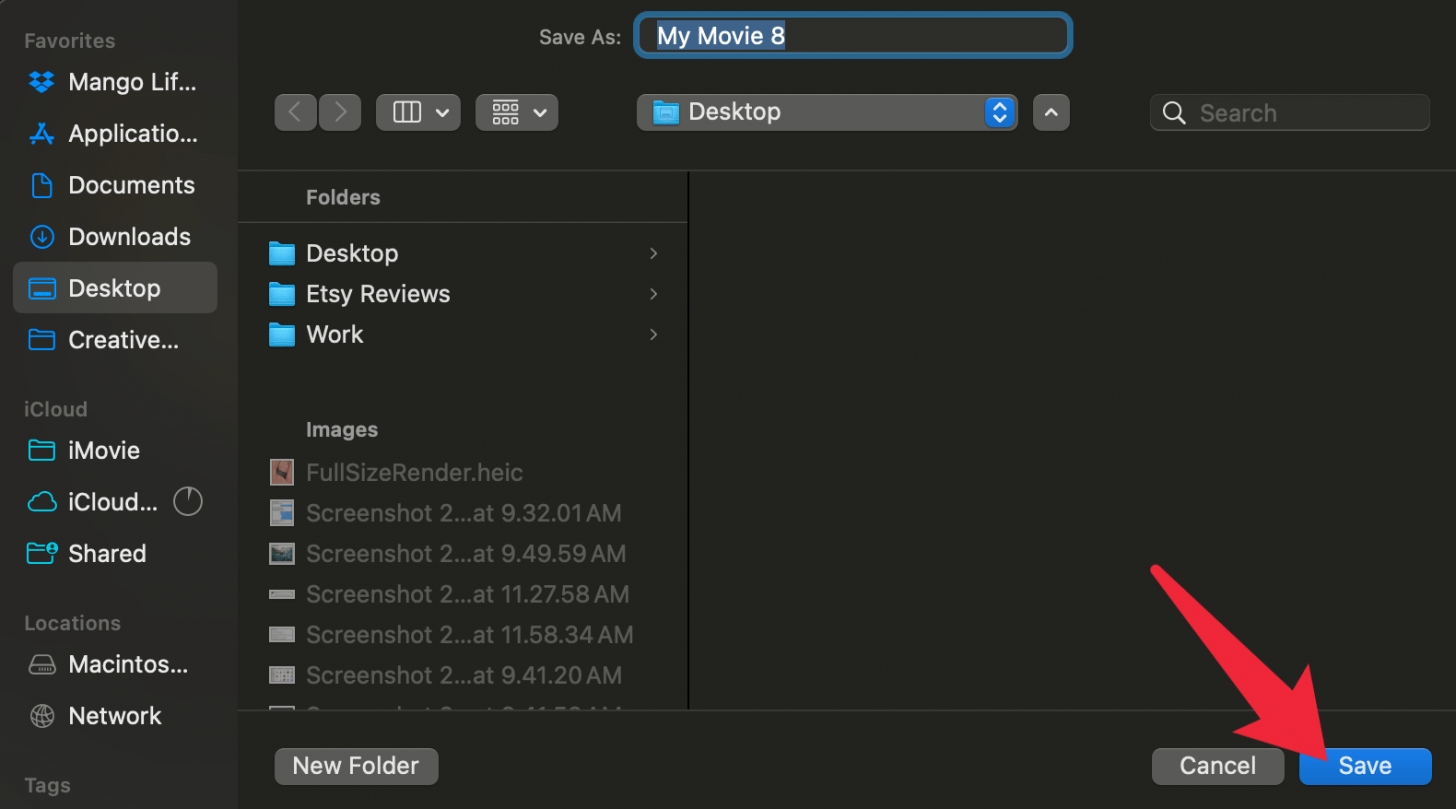Open the Desktop location popup menu
The height and width of the screenshot is (809, 1456).
pyautogui.click(x=826, y=112)
